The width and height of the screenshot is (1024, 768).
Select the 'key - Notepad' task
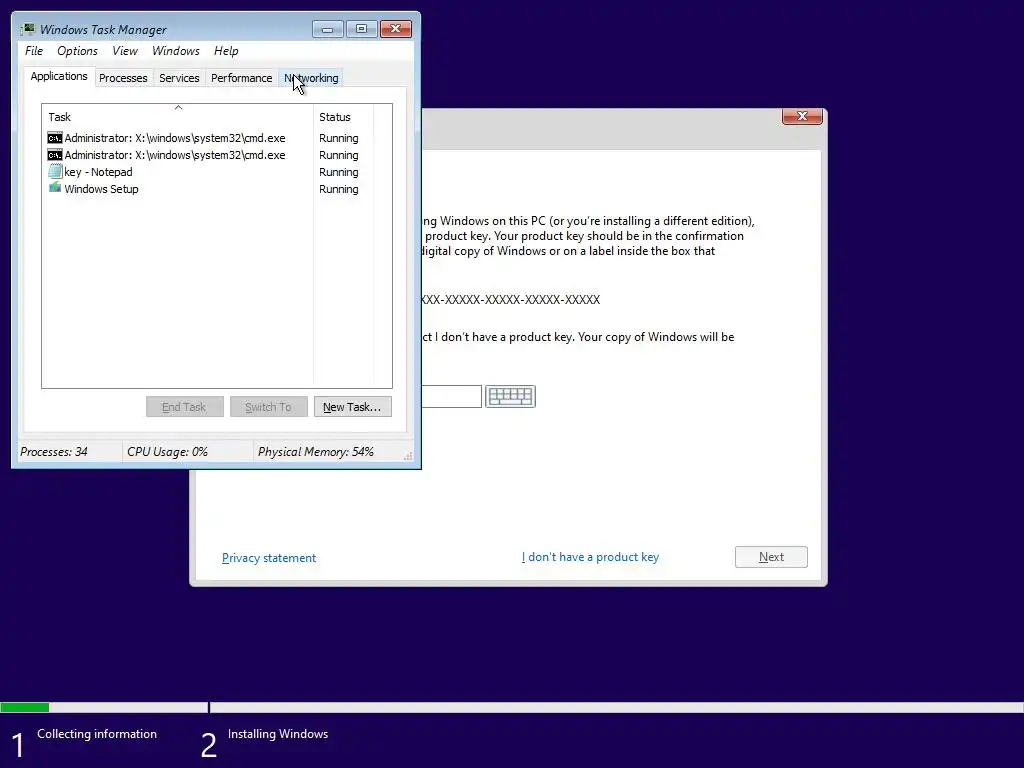point(98,172)
